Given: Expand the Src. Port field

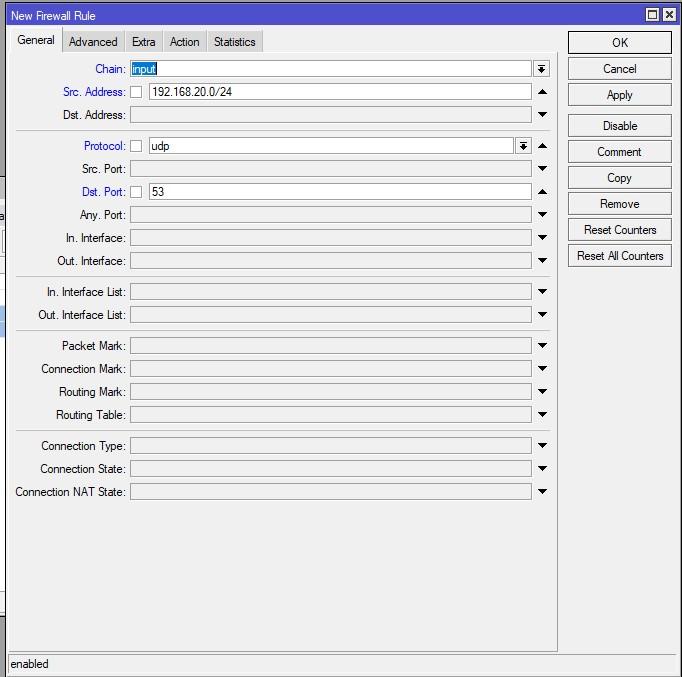Looking at the screenshot, I should [x=542, y=169].
